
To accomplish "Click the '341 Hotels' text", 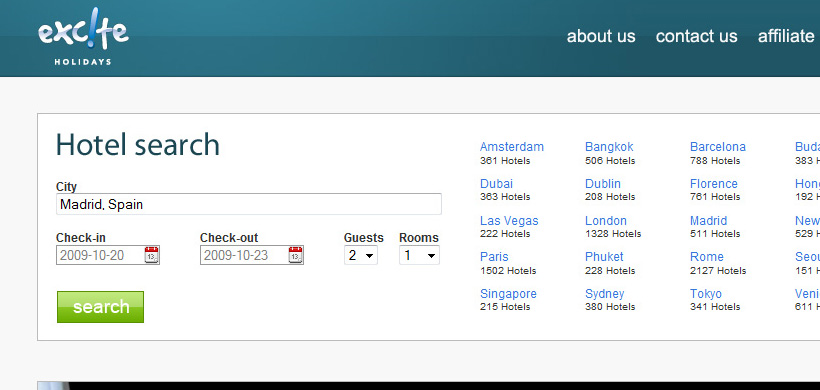I will (x=715, y=307).
